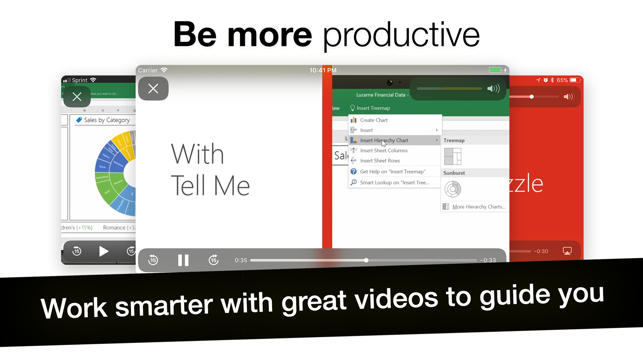Screen dimensions: 643x362
Task: Close the left Sales by Category video
Action: click(77, 97)
